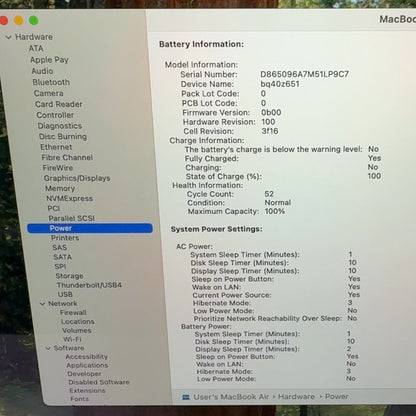Select Apple Pay in the sidebar
Viewport: 416px width, 416px height.
[49, 60]
